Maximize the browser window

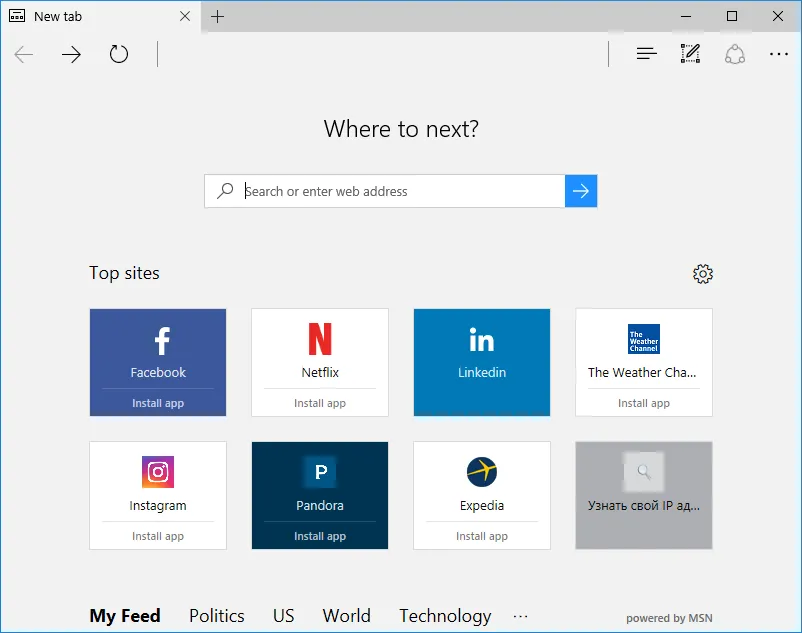[x=732, y=16]
